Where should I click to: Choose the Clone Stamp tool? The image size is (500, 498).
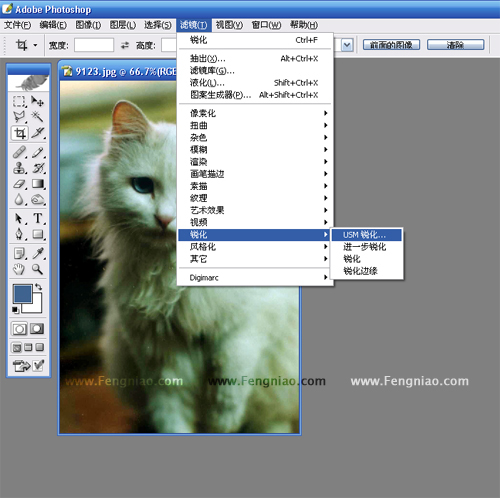[19, 168]
